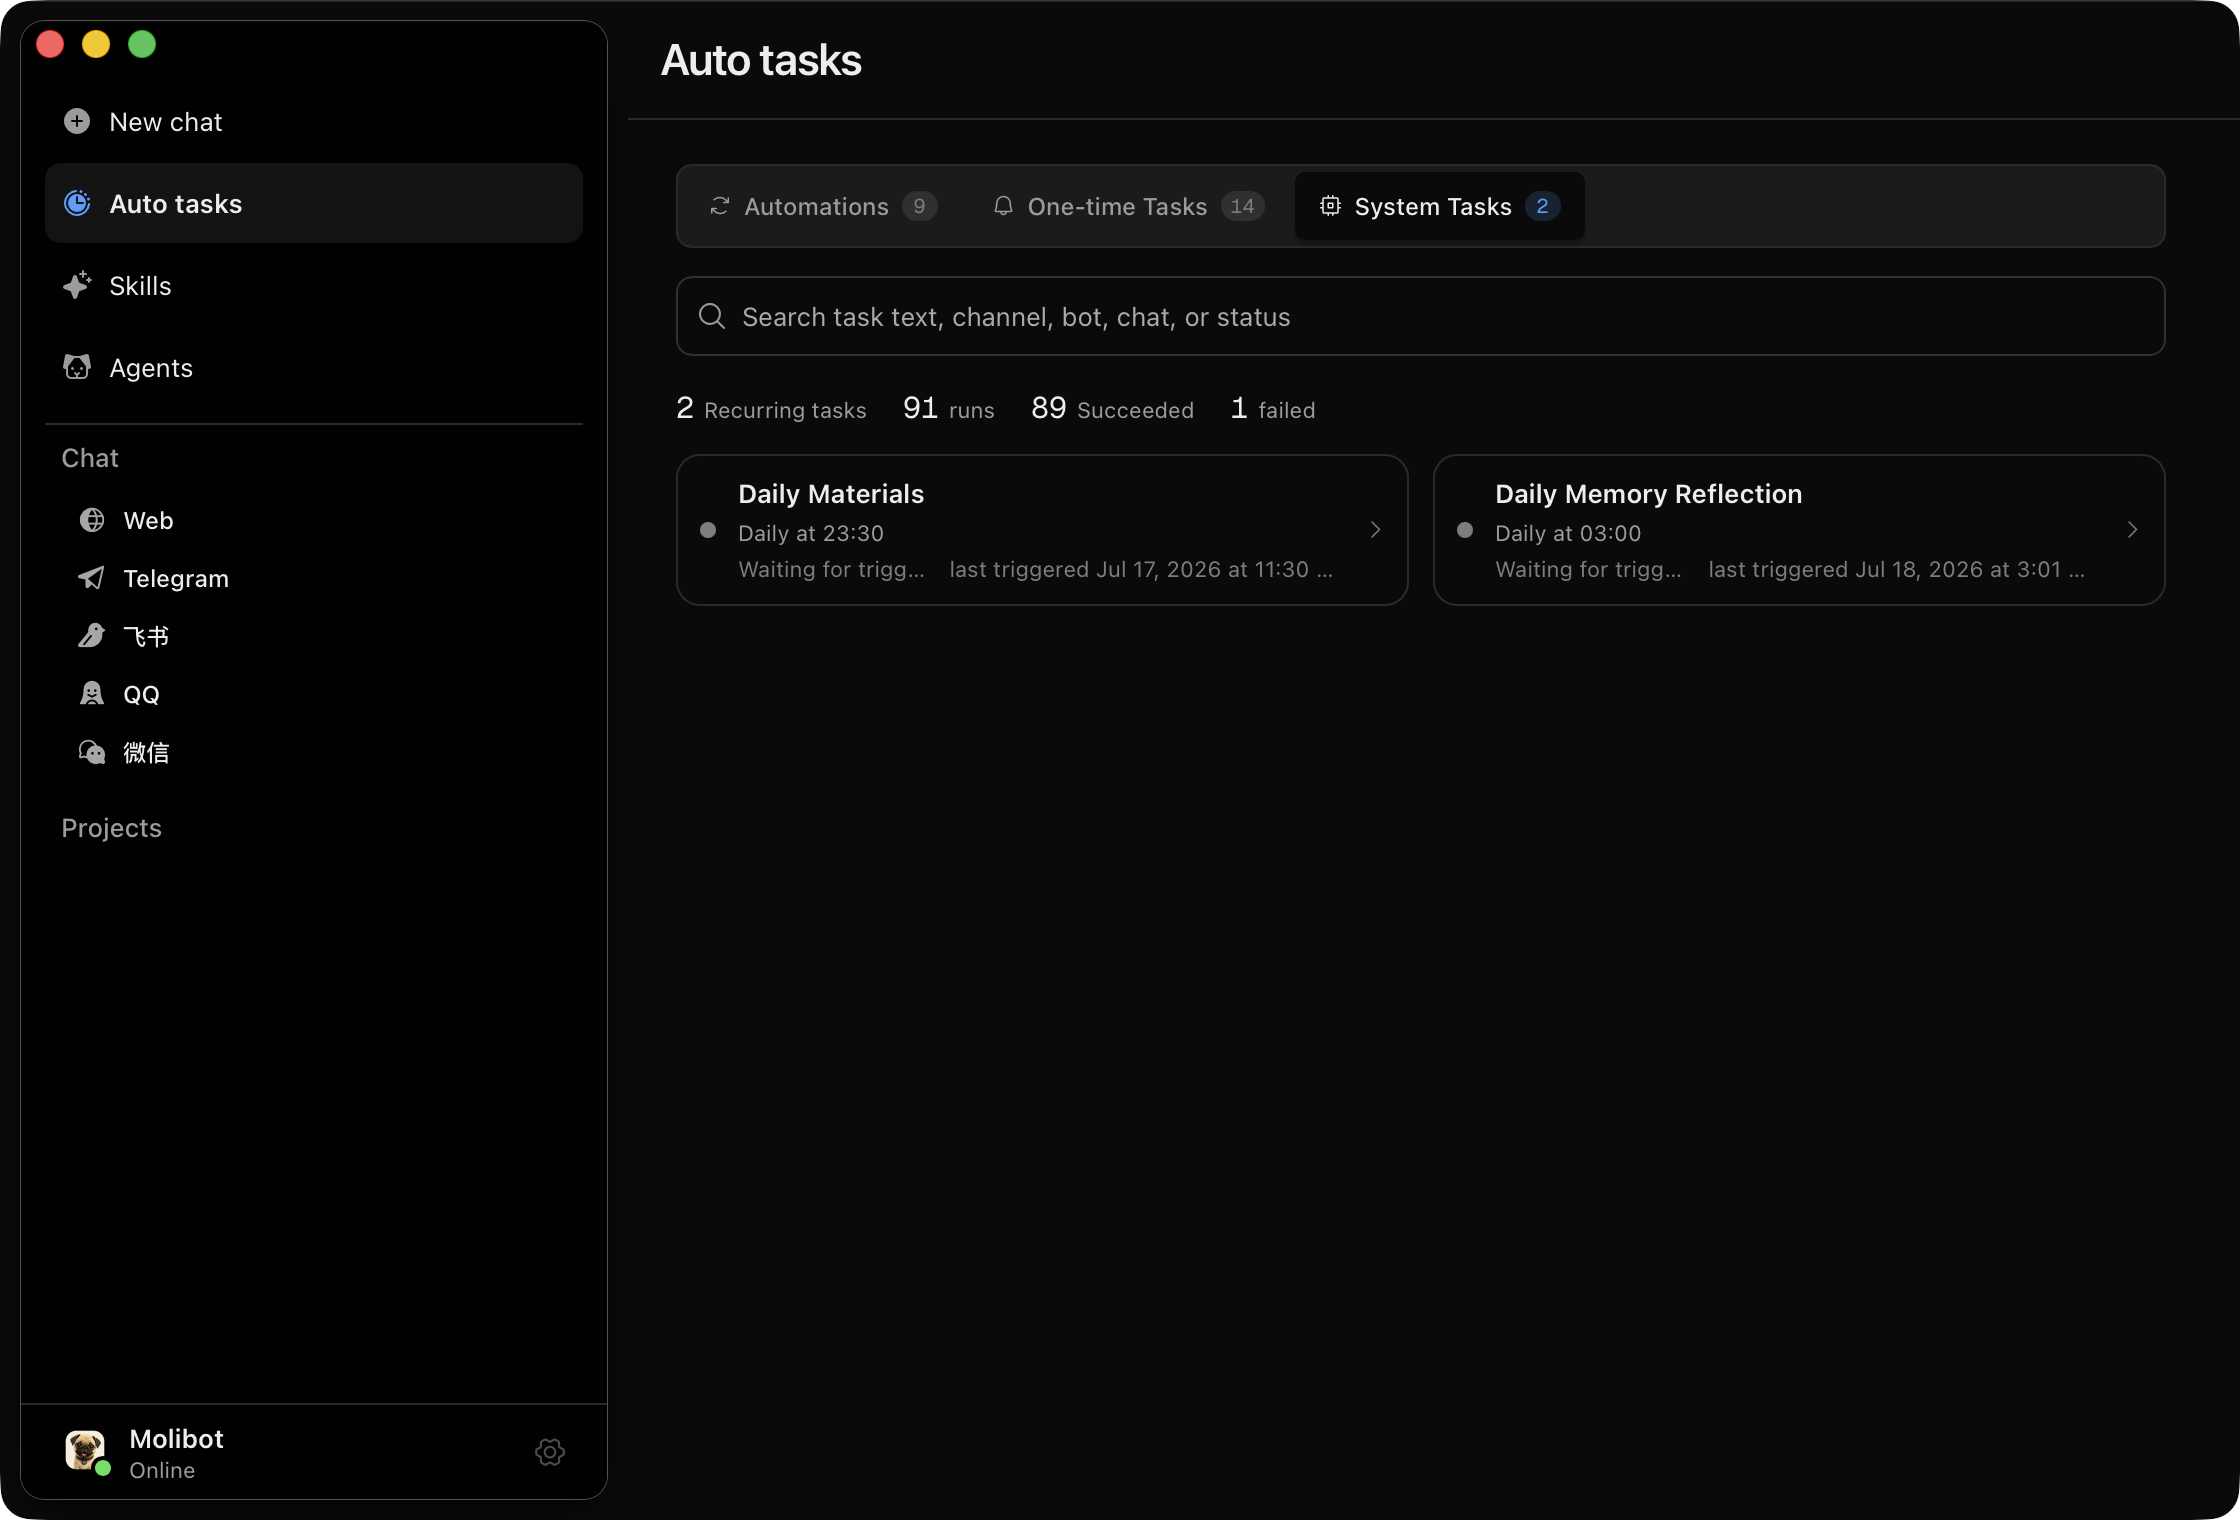This screenshot has width=2240, height=1520.
Task: Click the Chat section heading
Action: (x=90, y=458)
